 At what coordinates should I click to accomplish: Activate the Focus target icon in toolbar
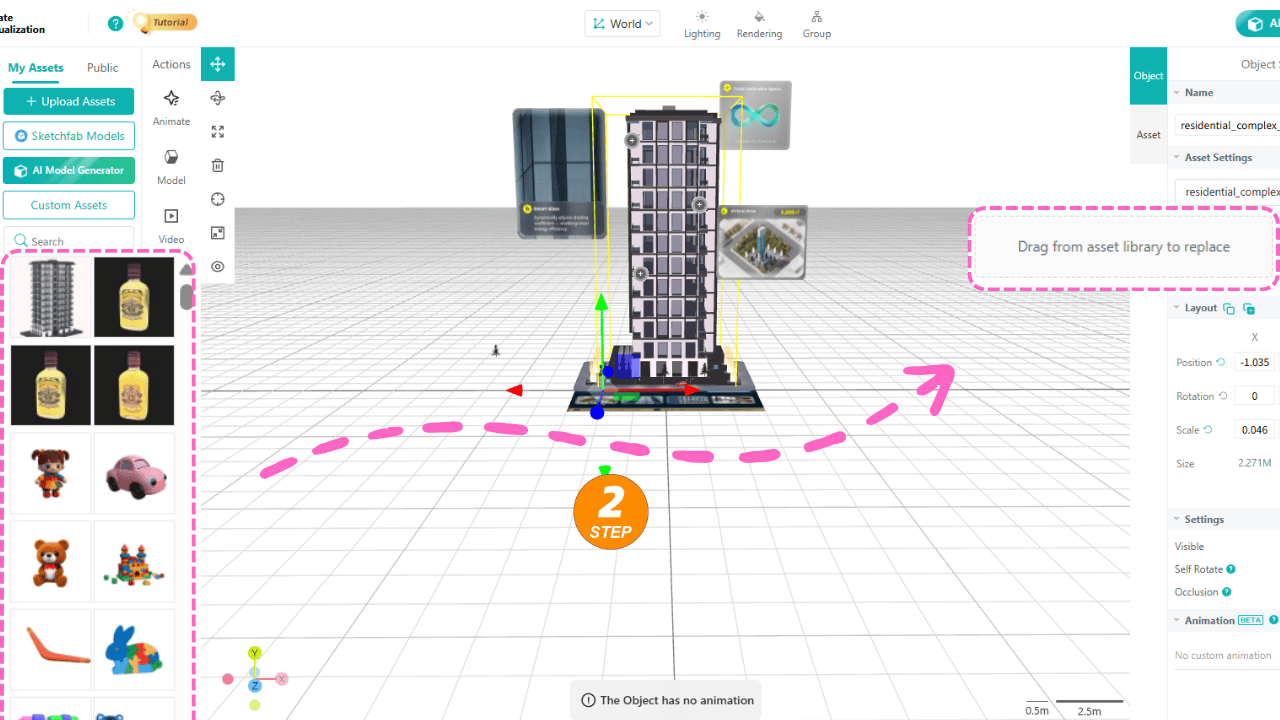(218, 199)
